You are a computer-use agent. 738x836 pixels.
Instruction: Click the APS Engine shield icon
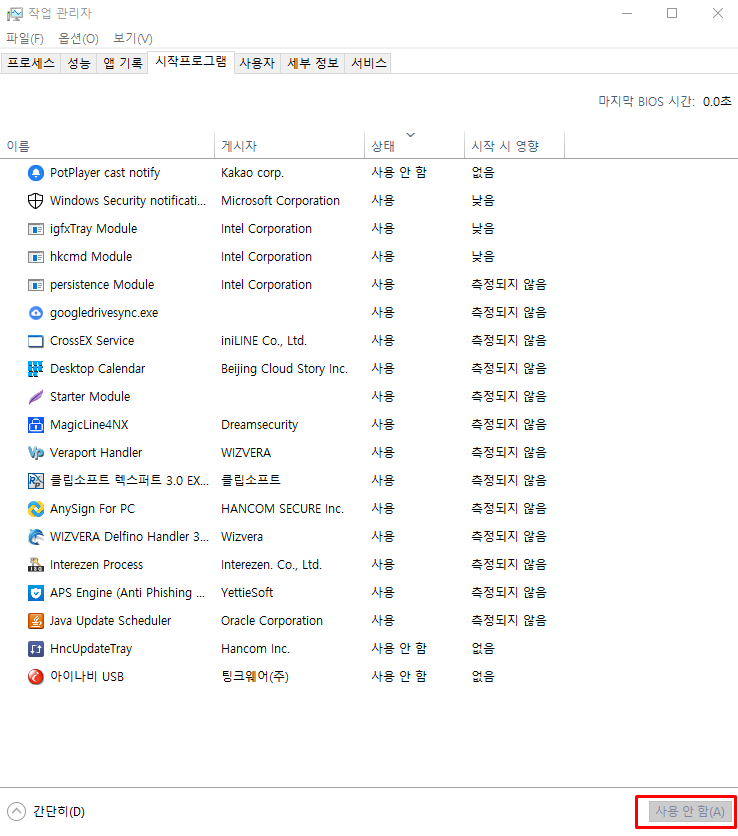[36, 593]
